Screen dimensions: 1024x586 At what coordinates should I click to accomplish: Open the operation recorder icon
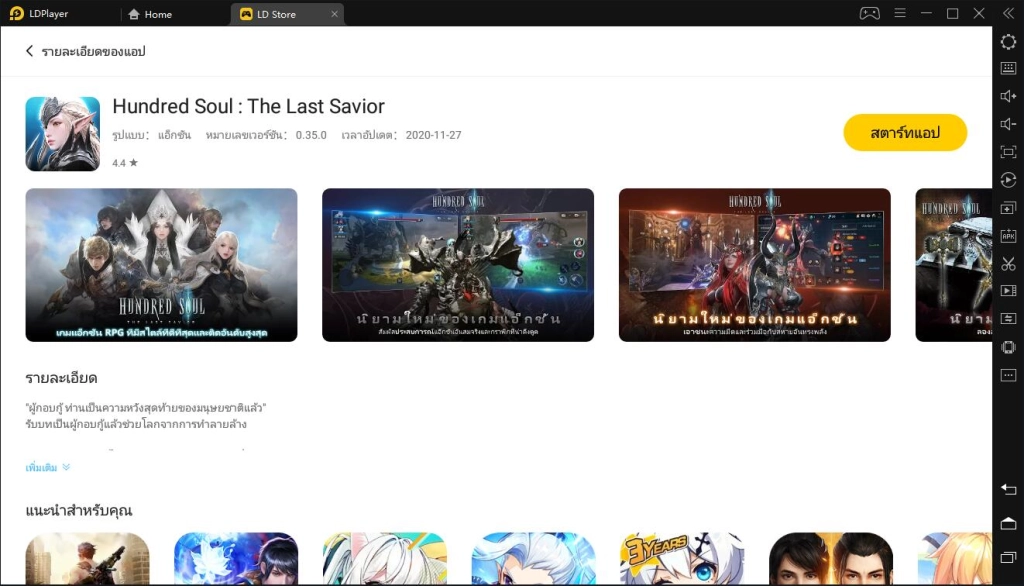coord(1008,180)
